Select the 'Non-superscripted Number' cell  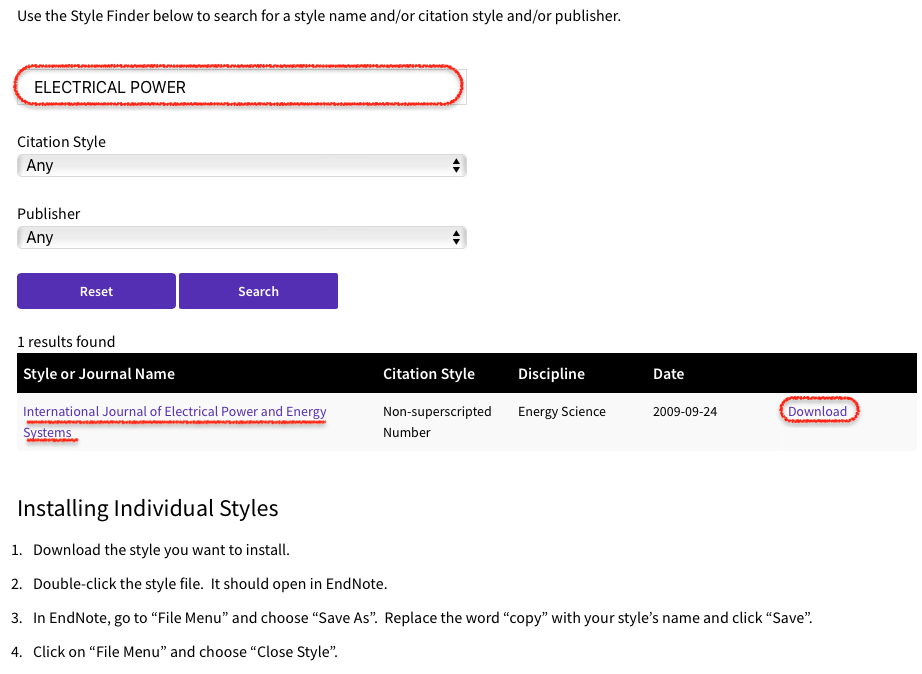coord(437,422)
